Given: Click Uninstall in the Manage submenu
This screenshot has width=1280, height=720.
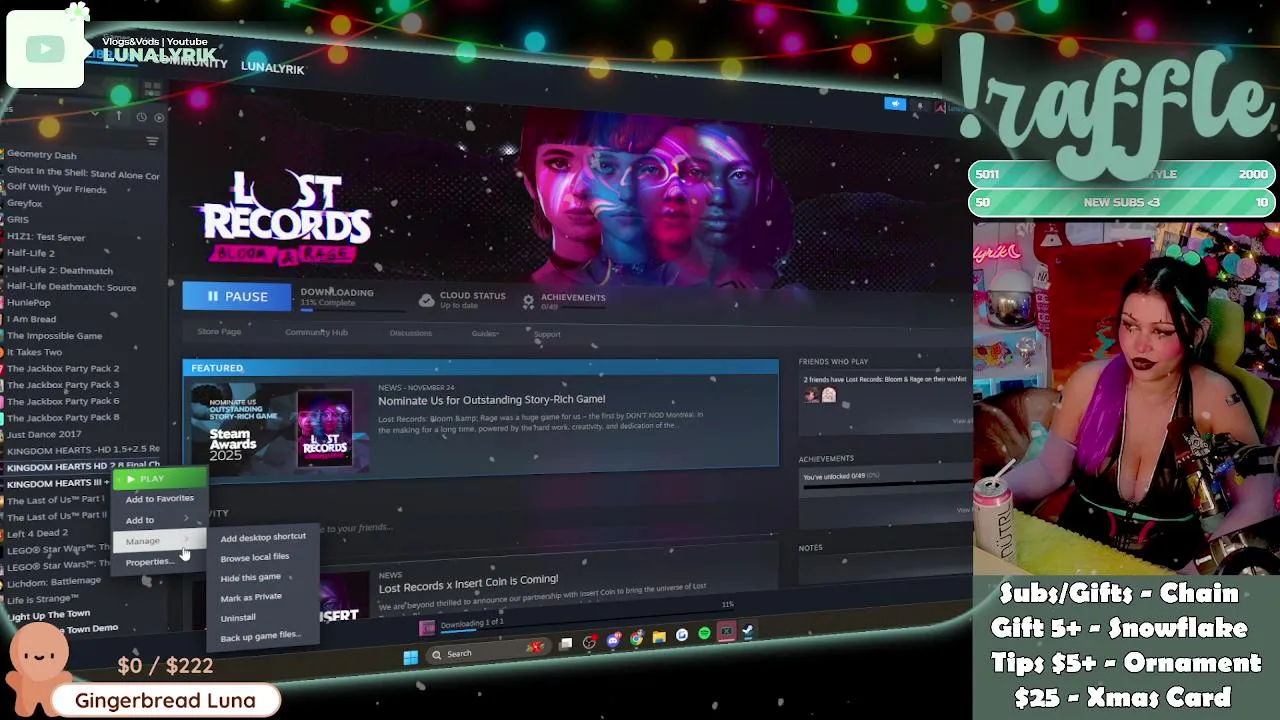Looking at the screenshot, I should pos(238,617).
